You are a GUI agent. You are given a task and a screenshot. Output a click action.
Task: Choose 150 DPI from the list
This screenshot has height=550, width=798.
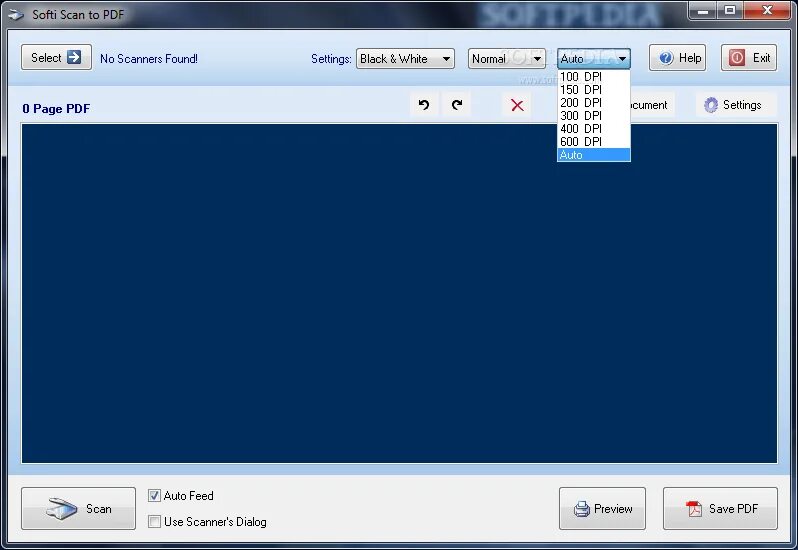coord(593,90)
